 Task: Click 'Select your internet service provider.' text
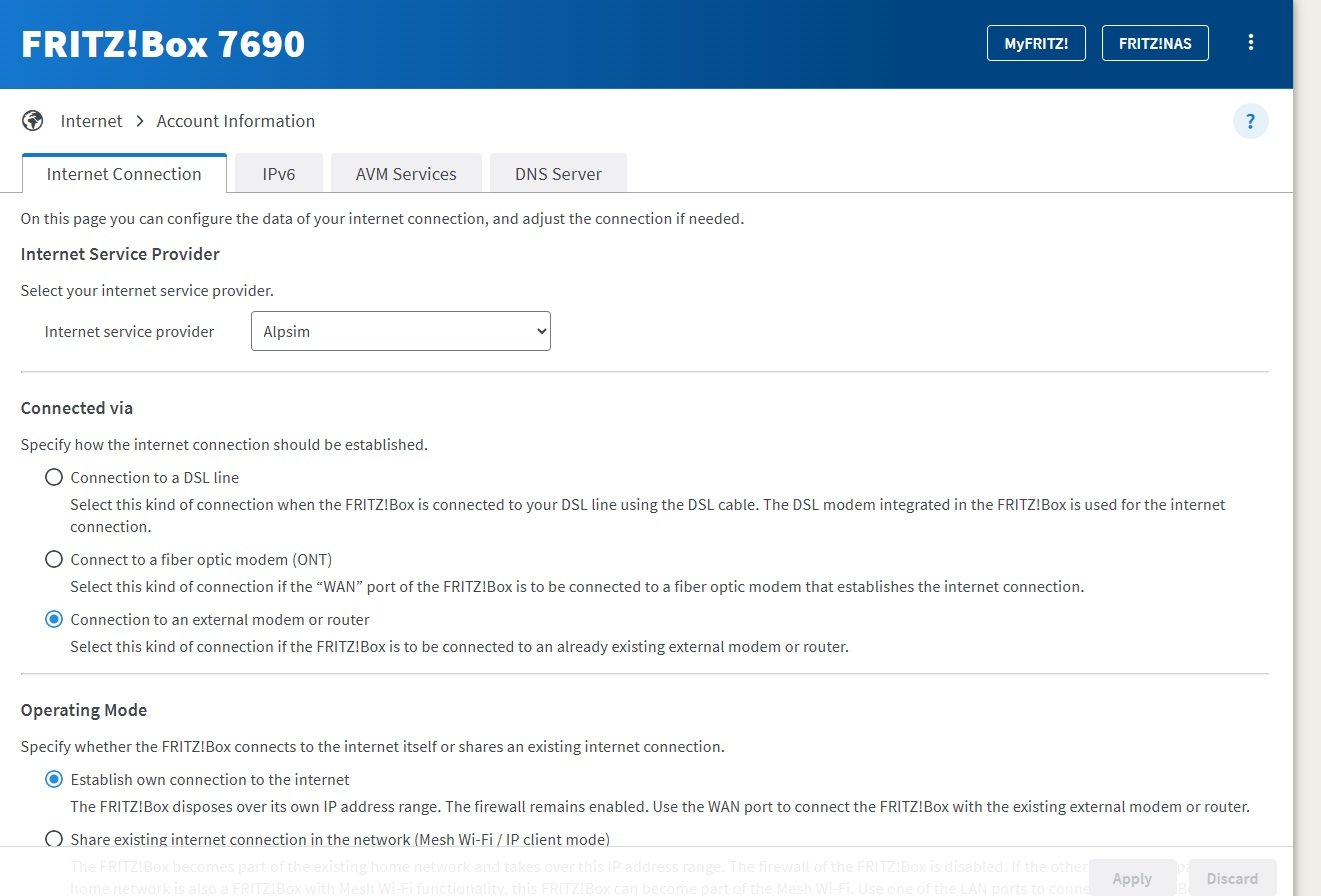[147, 291]
